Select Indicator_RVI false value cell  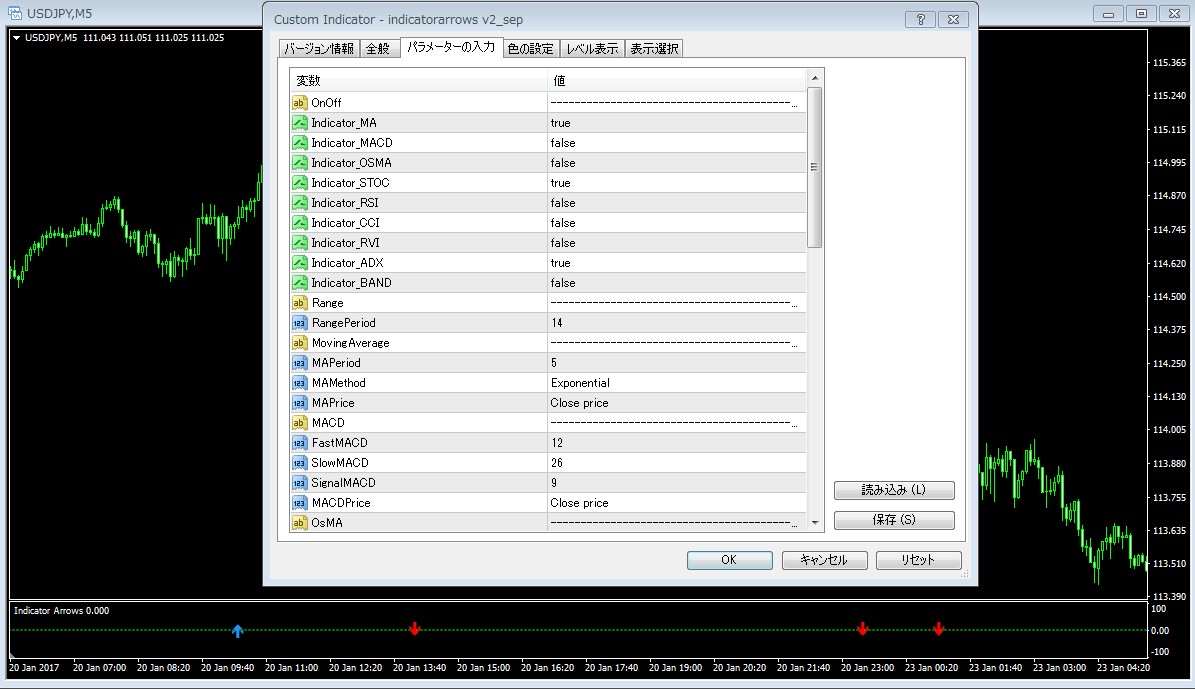point(677,242)
